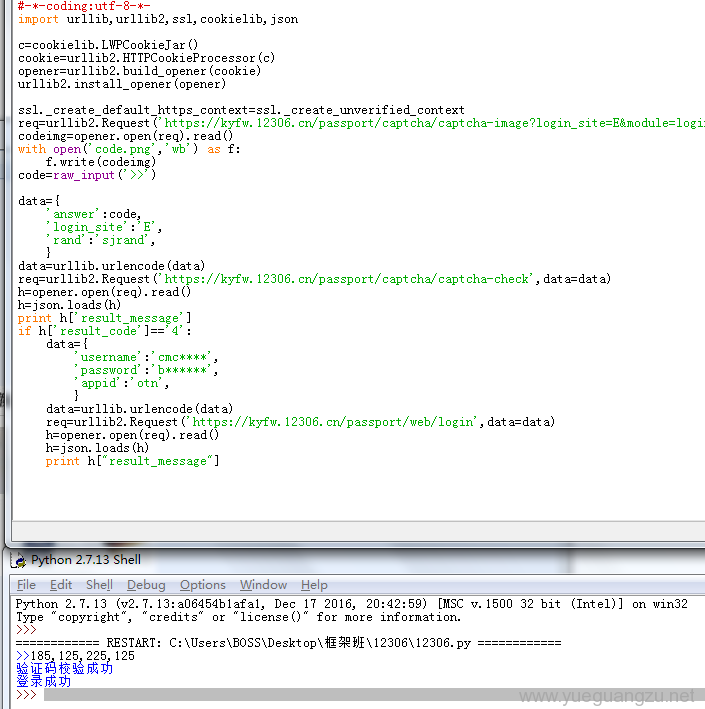Viewport: 705px width, 709px height.
Task: Click the 'password':'b******' entry
Action: [x=146, y=370]
